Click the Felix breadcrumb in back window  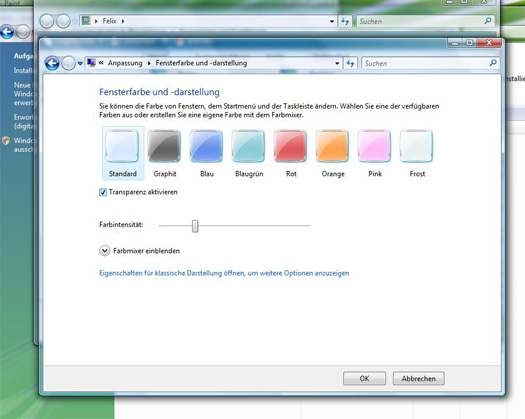click(x=109, y=21)
